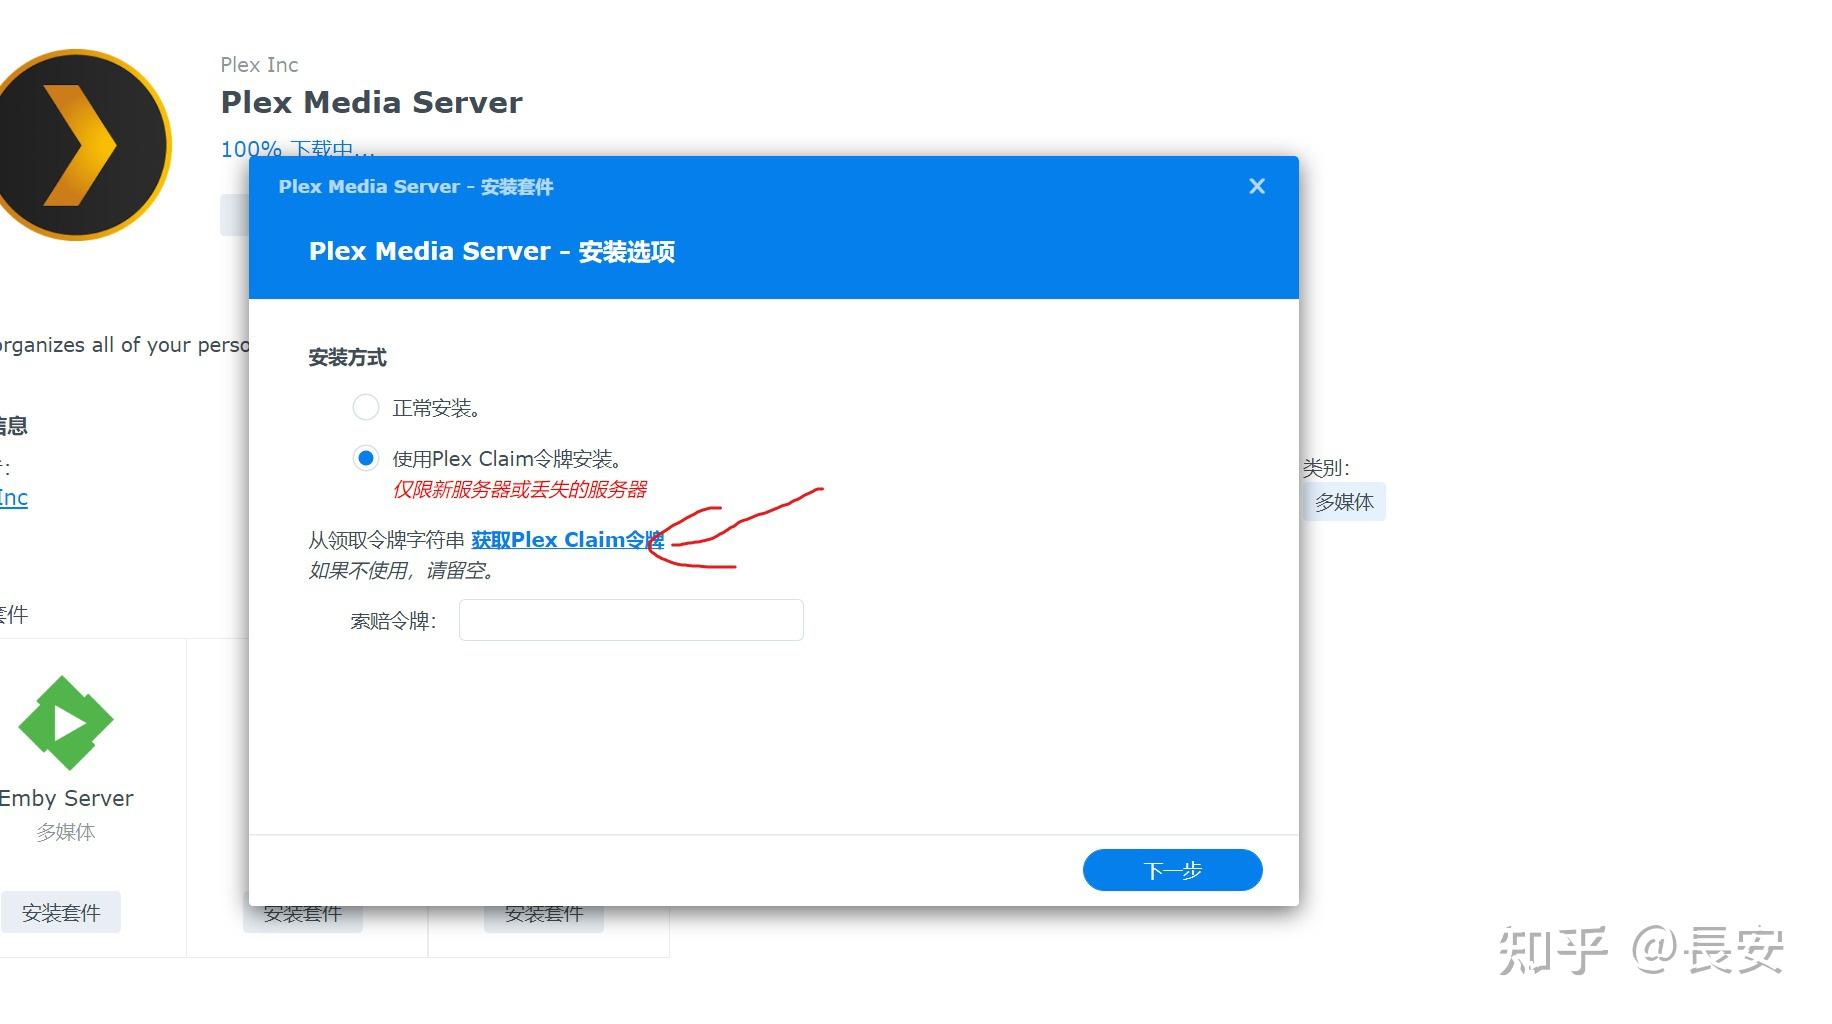1832x1024 pixels.
Task: Click the Emby Server 多媒体 label
Action: coord(66,830)
